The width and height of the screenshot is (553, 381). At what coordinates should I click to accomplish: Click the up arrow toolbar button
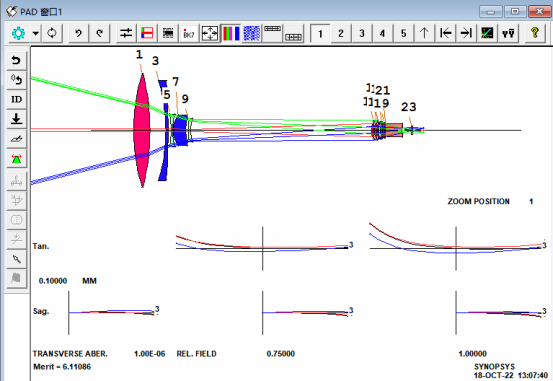click(x=424, y=33)
